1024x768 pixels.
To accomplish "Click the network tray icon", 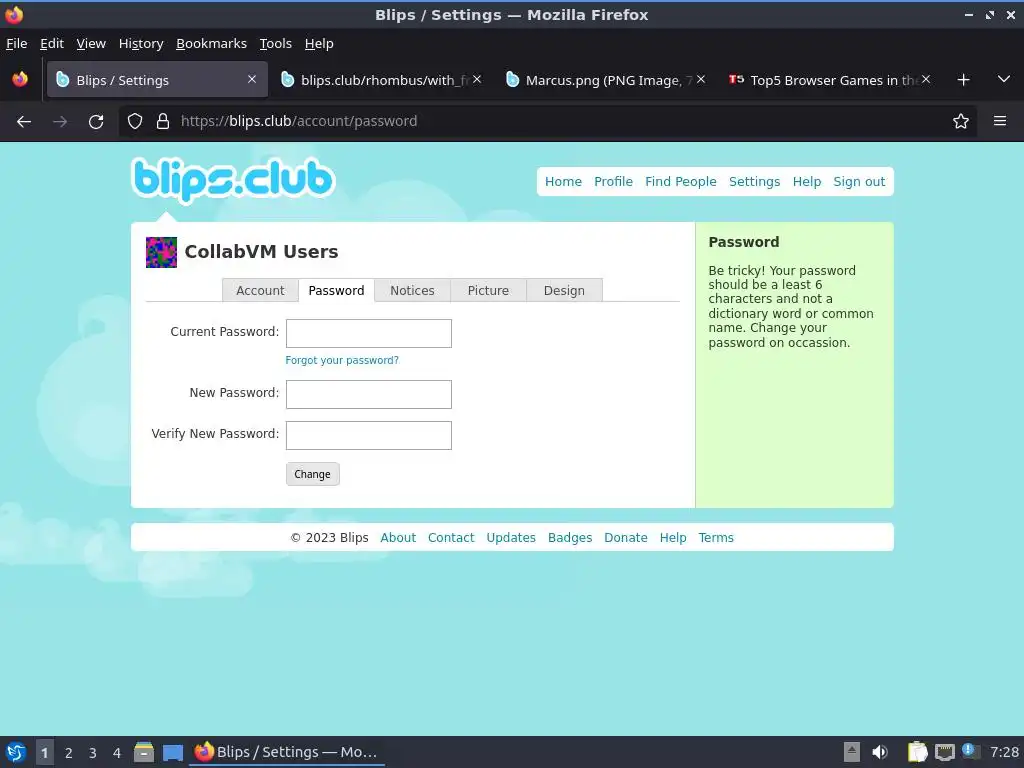I will pos(944,752).
